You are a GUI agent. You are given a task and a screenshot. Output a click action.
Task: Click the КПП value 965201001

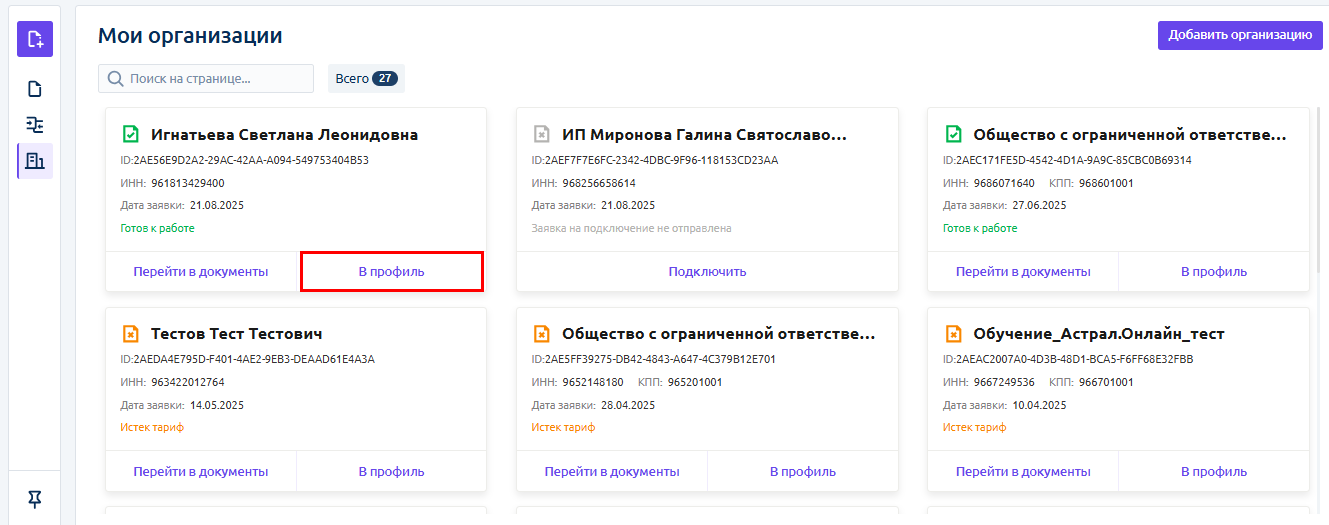tap(695, 382)
